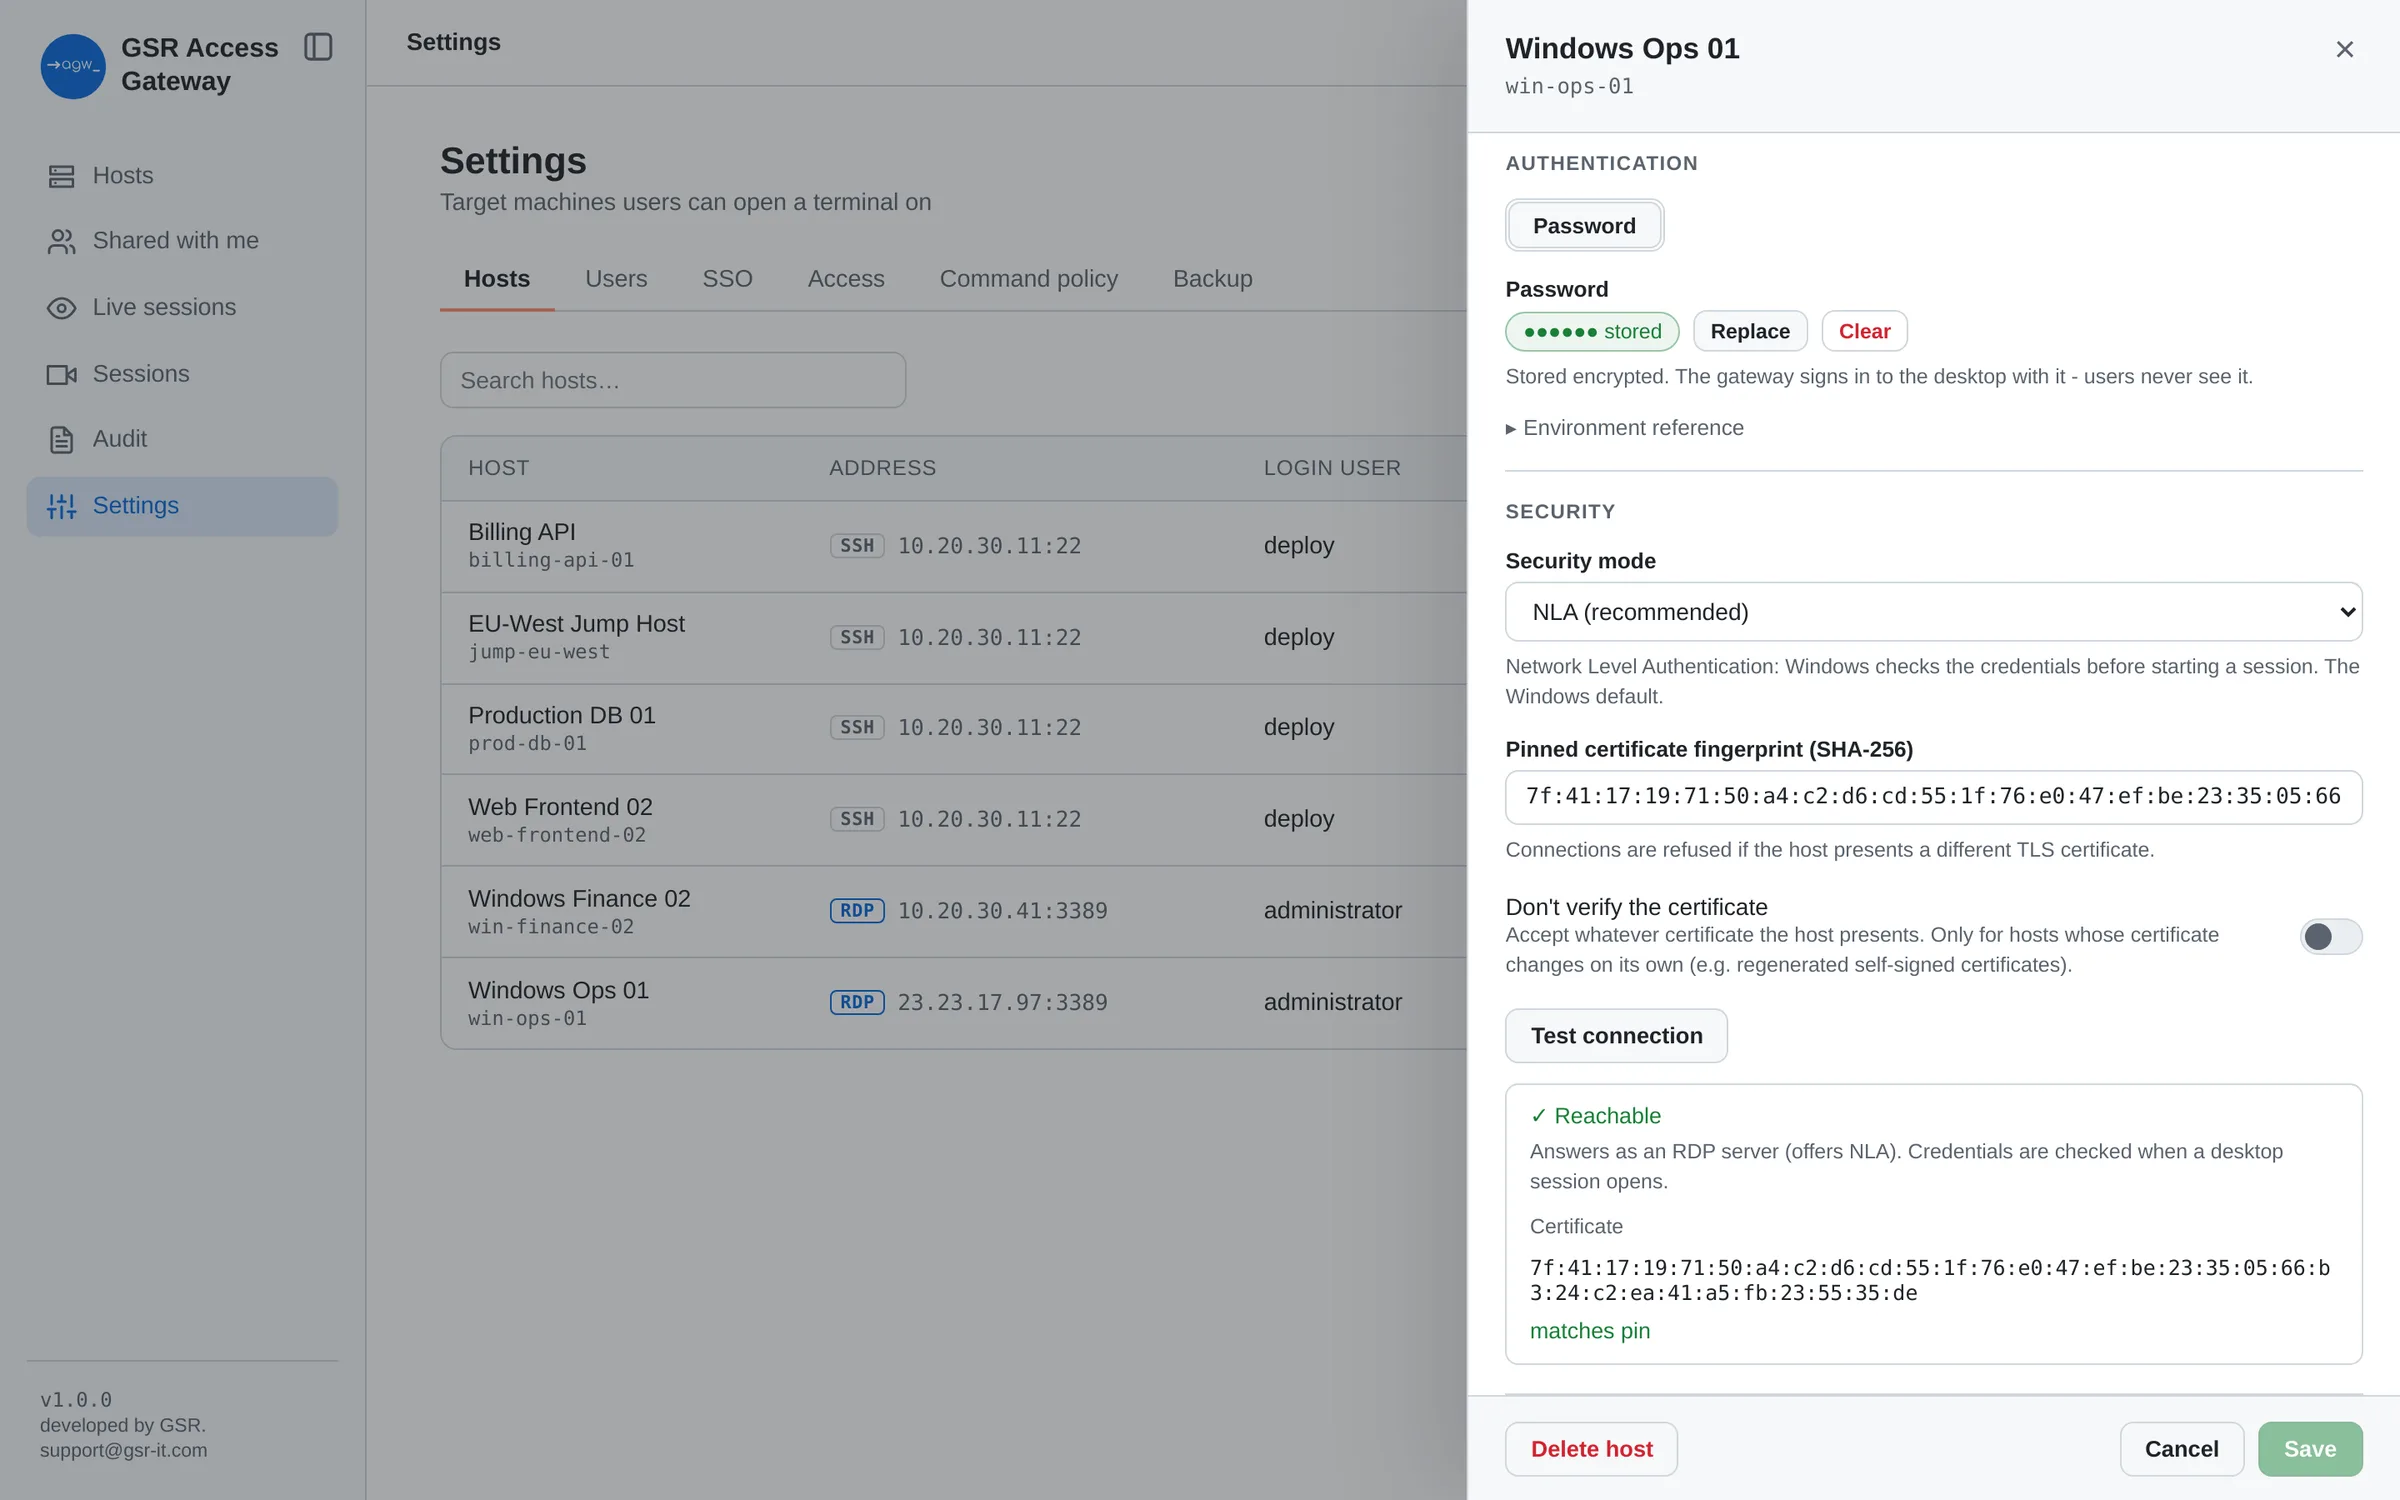Image resolution: width=2400 pixels, height=1500 pixels.
Task: Switch to the SSO tab
Action: 727,278
